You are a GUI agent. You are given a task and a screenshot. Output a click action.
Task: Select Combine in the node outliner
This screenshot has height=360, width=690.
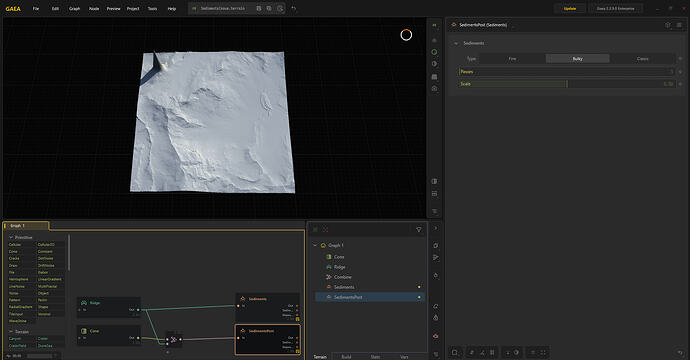pyautogui.click(x=342, y=277)
